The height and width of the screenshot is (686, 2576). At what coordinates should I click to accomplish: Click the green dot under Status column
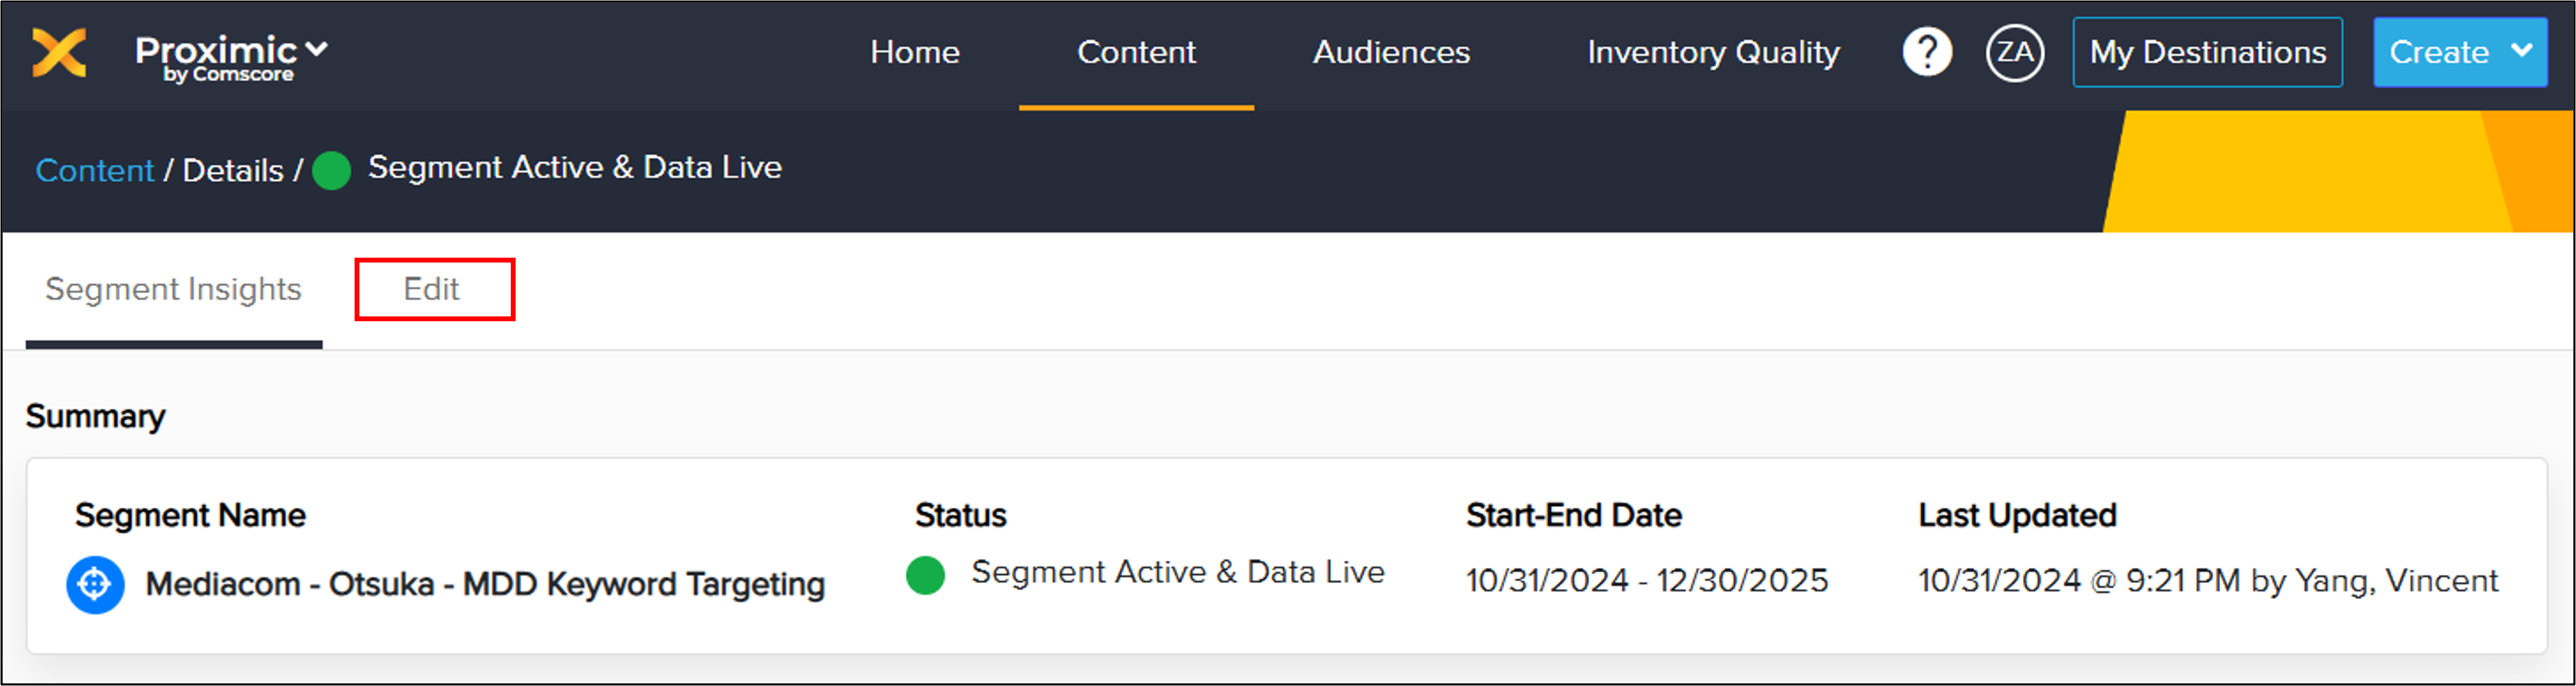(x=925, y=575)
